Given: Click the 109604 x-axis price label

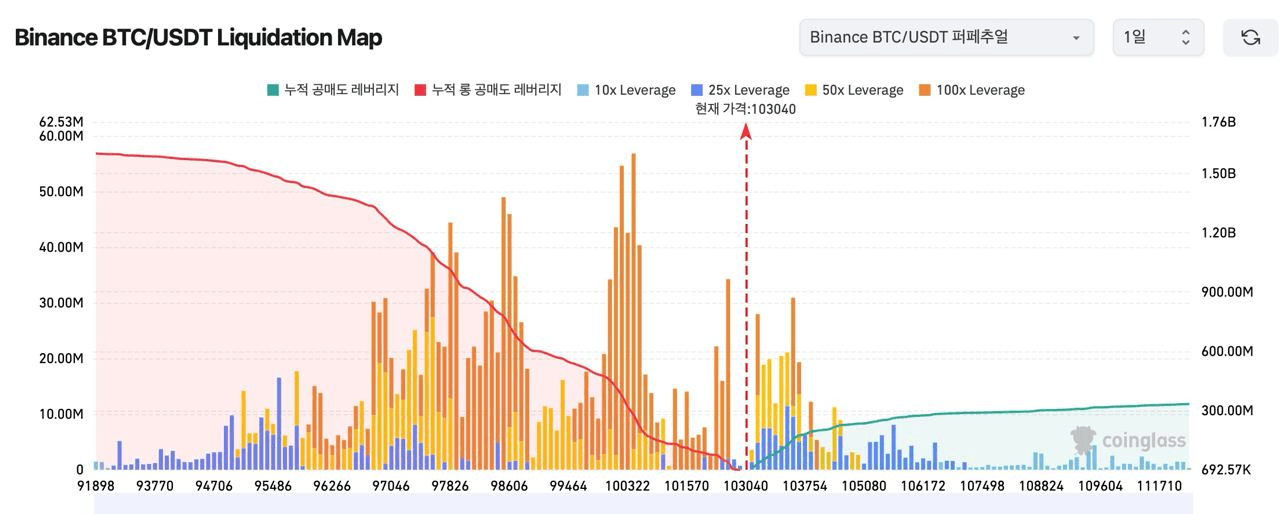Looking at the screenshot, I should [x=1100, y=485].
